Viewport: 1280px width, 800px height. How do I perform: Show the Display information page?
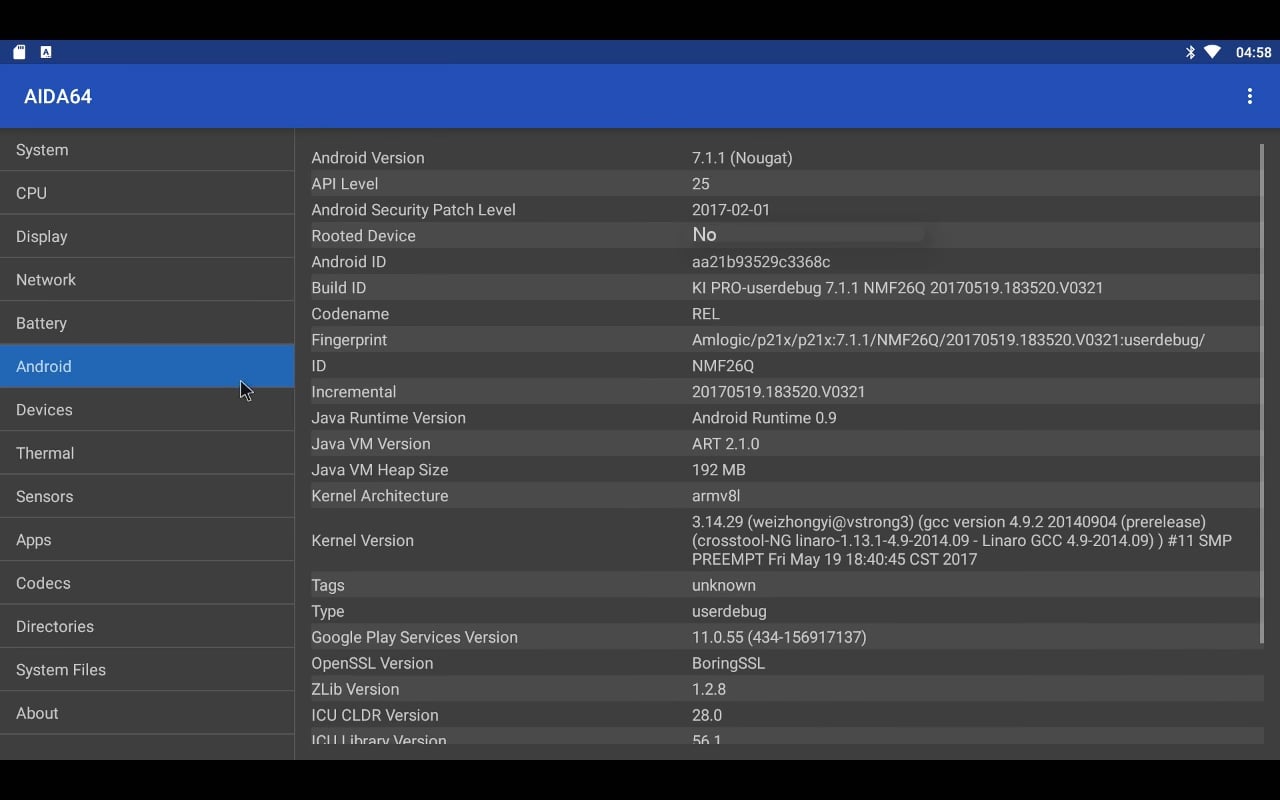click(147, 236)
